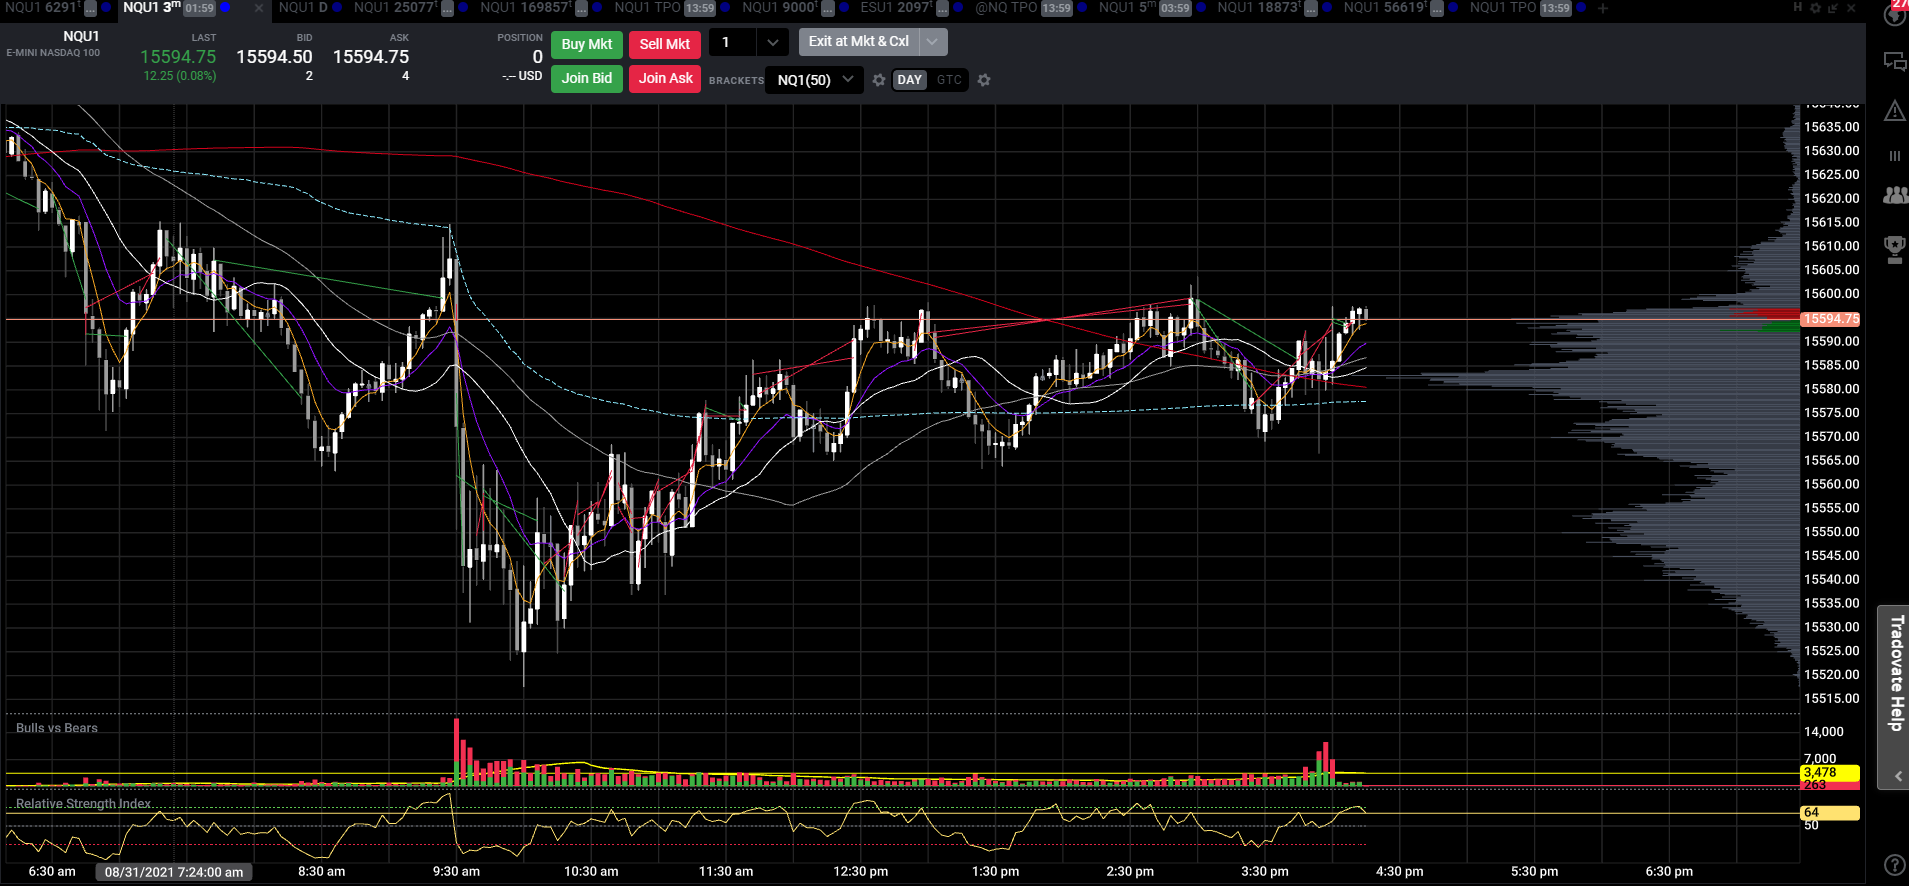This screenshot has height=886, width=1909.
Task: Select the NQU1 symbol name in header
Action: pos(81,36)
